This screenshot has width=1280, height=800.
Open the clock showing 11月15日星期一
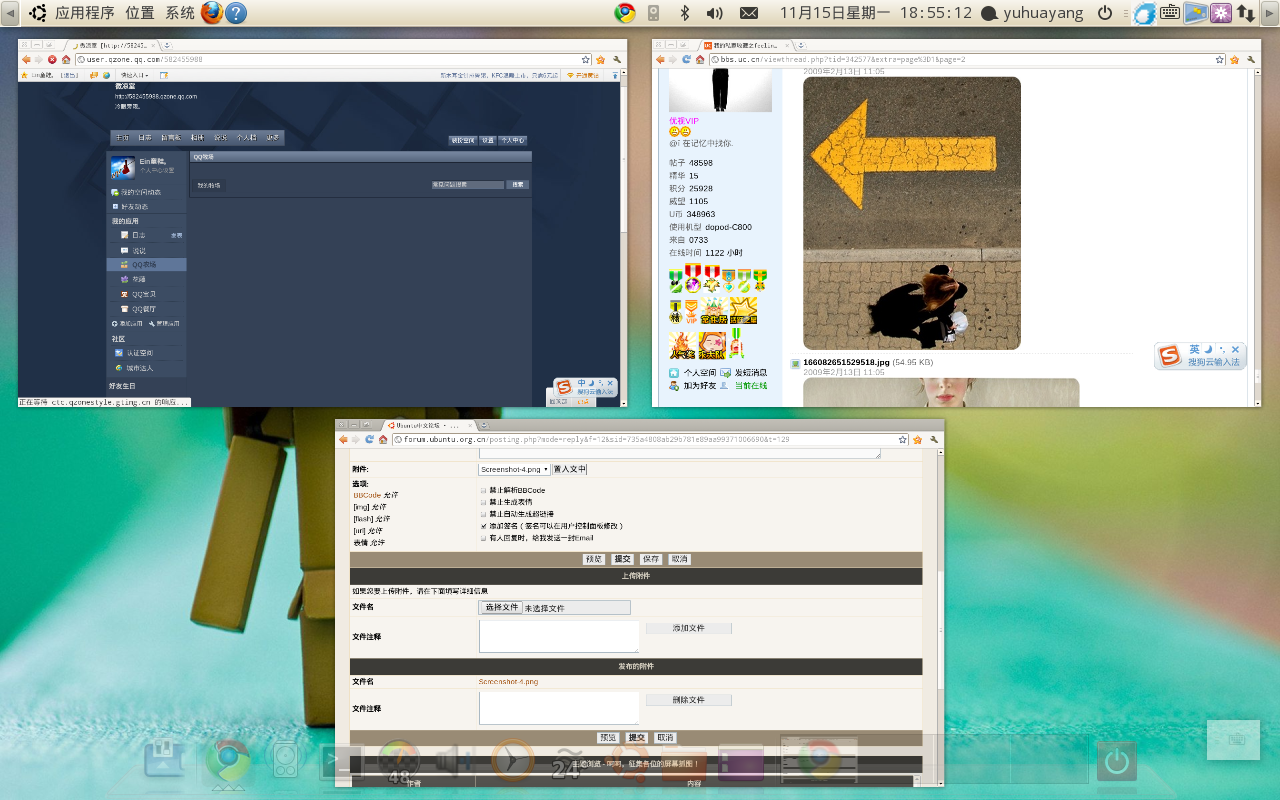click(x=875, y=13)
